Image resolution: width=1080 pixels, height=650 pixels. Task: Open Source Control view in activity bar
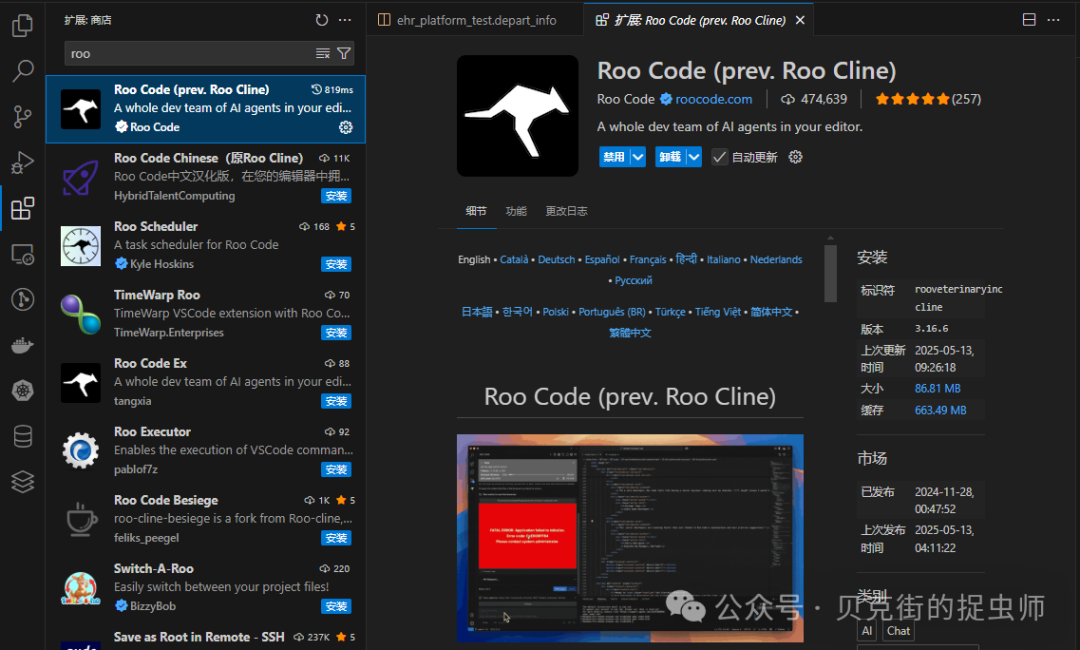[x=23, y=116]
